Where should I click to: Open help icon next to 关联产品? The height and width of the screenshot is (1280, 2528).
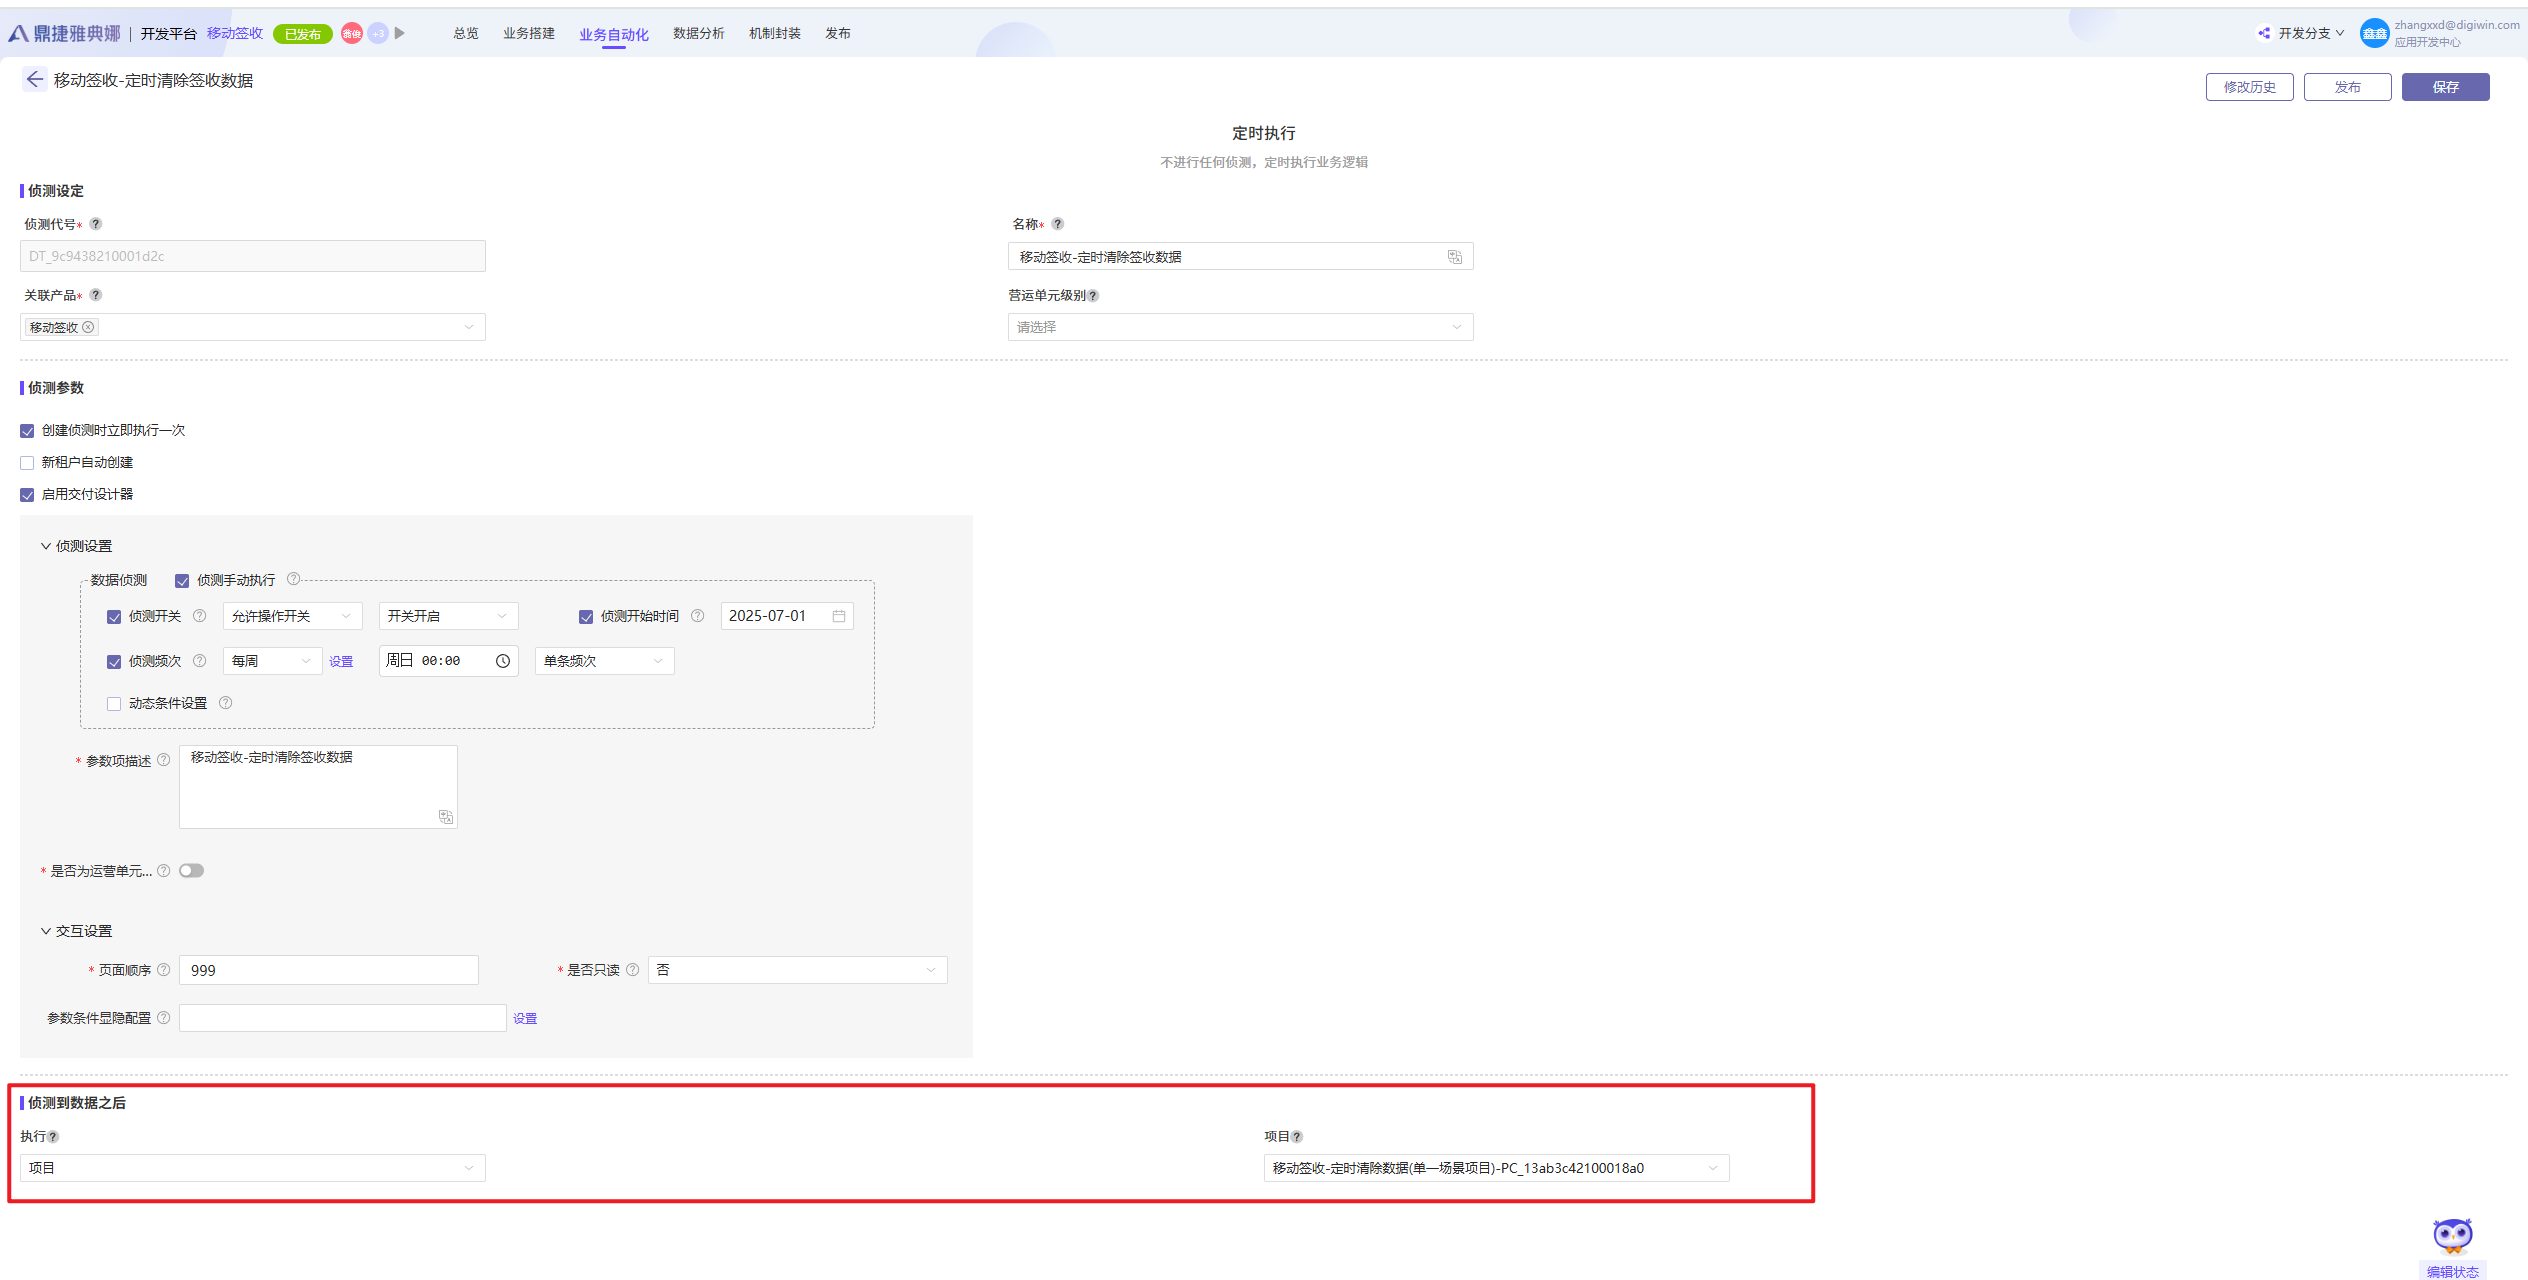[96, 295]
